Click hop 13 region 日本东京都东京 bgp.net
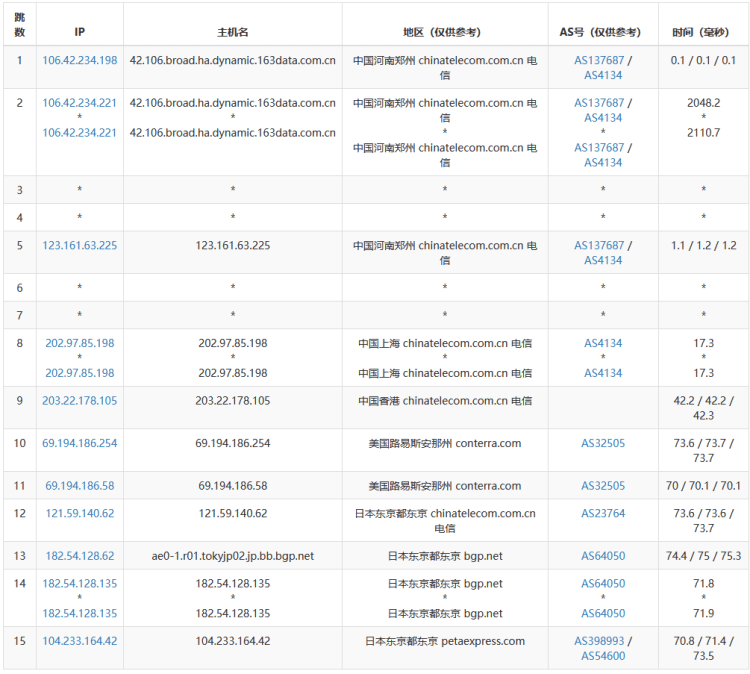 coord(445,556)
